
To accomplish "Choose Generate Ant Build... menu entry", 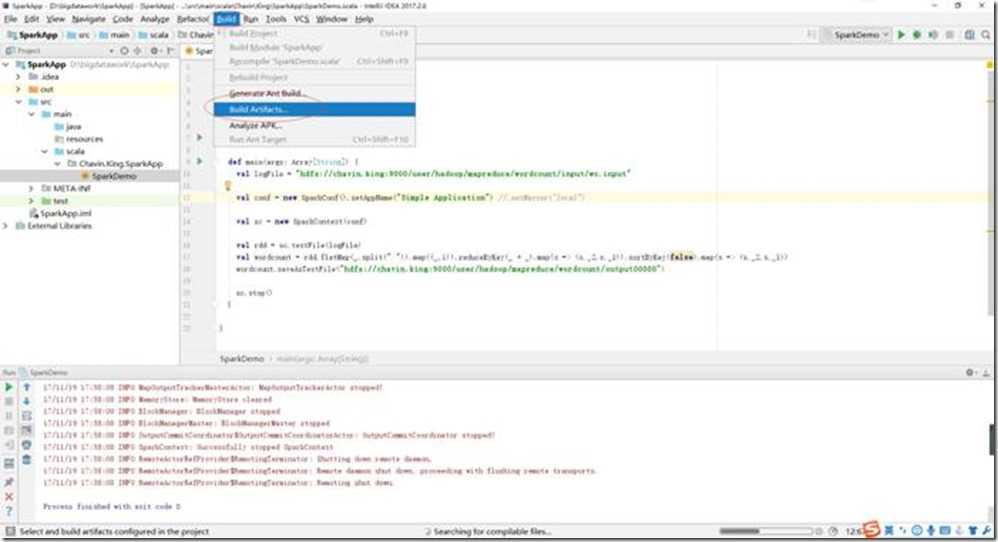I will [x=314, y=94].
